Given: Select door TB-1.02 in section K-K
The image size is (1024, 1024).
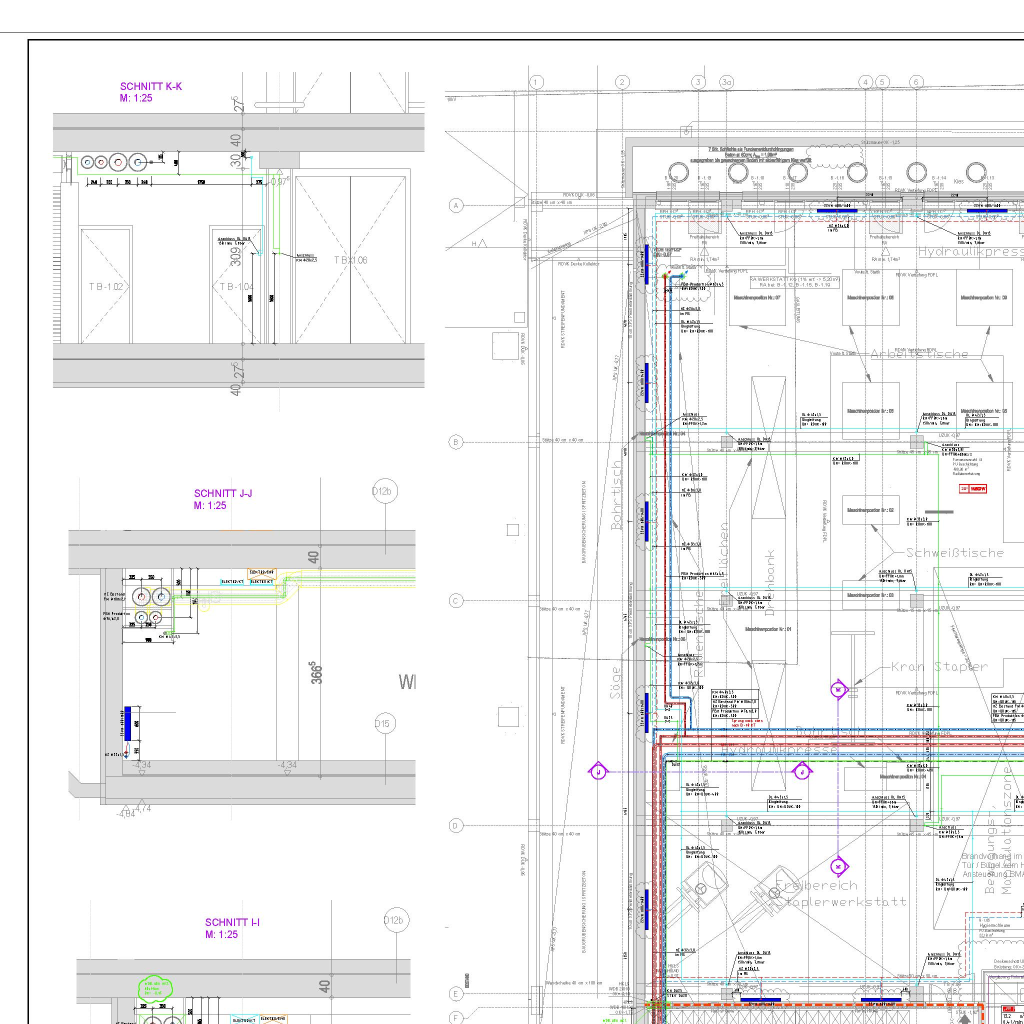Looking at the screenshot, I should [105, 286].
